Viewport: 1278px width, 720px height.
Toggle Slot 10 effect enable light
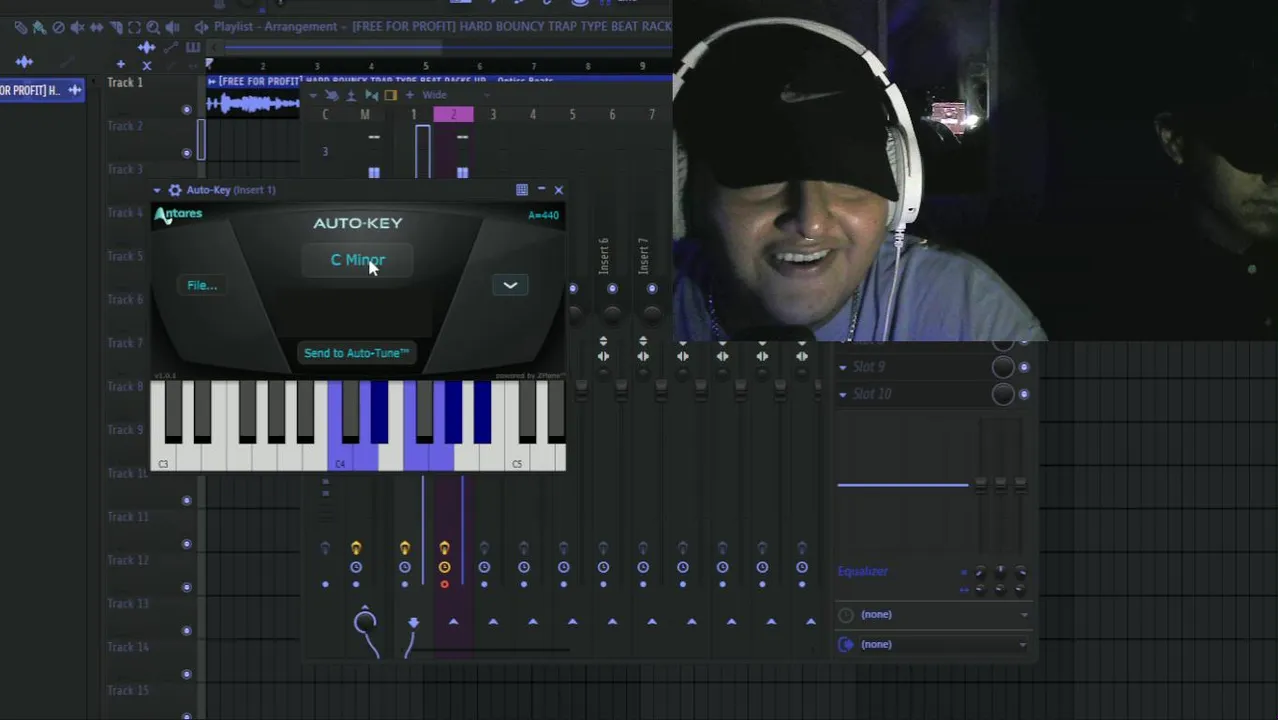[1024, 394]
